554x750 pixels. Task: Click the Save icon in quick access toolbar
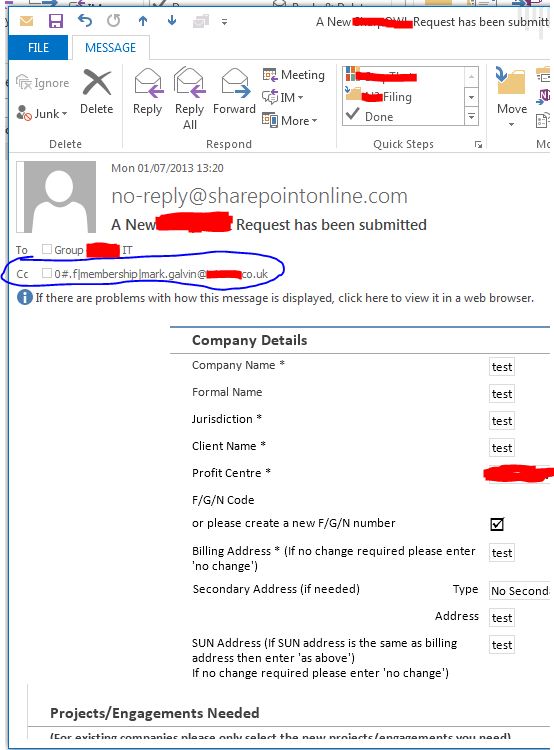point(56,21)
